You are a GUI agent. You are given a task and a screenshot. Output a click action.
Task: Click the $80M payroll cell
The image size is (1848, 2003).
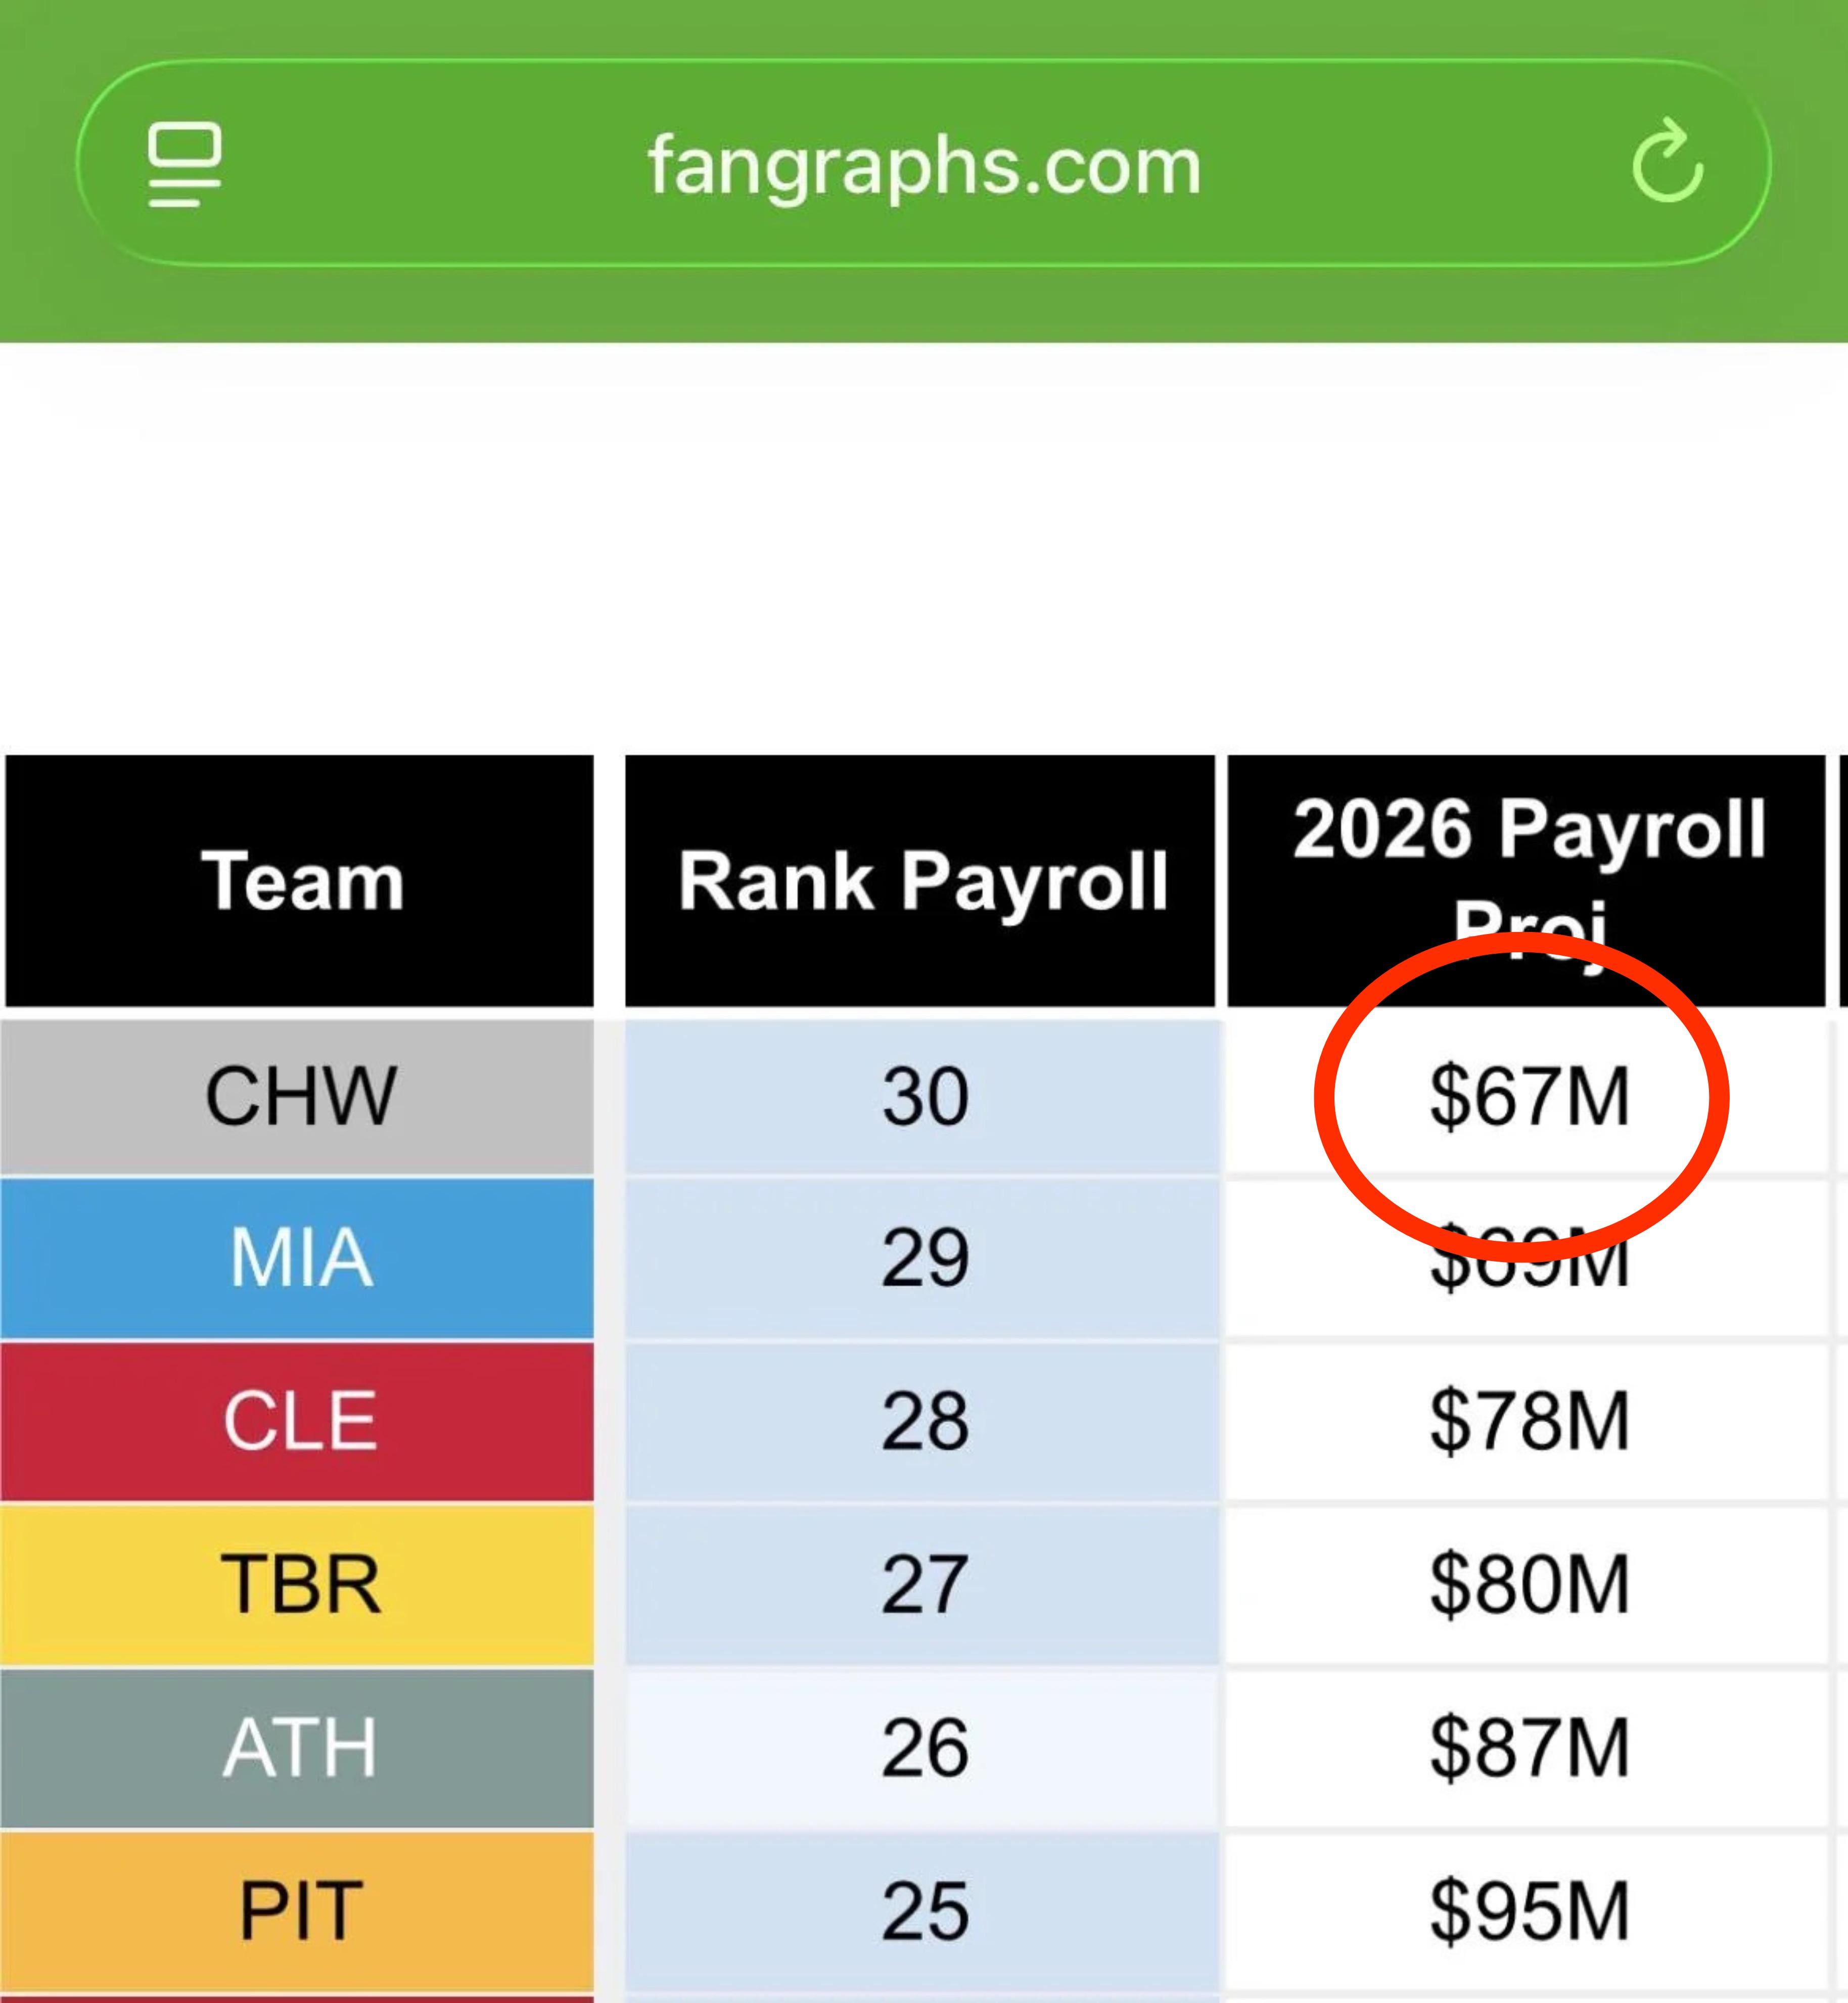(x=1529, y=1584)
